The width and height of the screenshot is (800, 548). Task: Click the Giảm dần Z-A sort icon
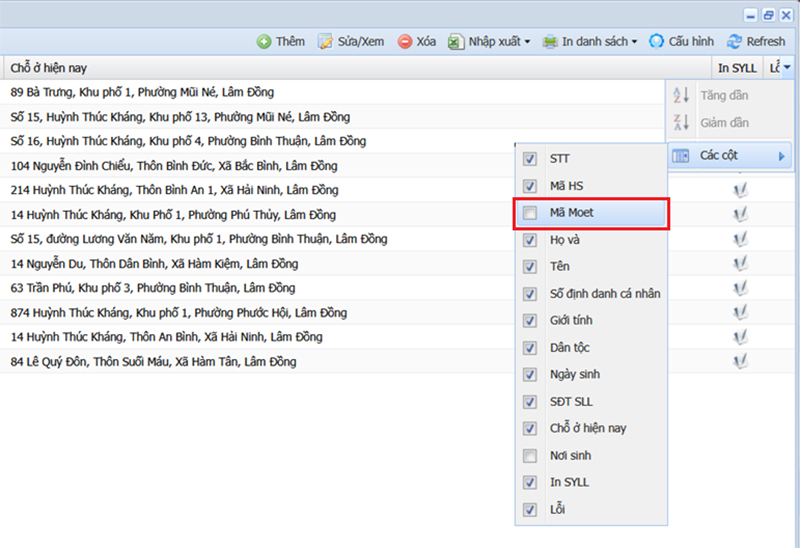click(681, 122)
